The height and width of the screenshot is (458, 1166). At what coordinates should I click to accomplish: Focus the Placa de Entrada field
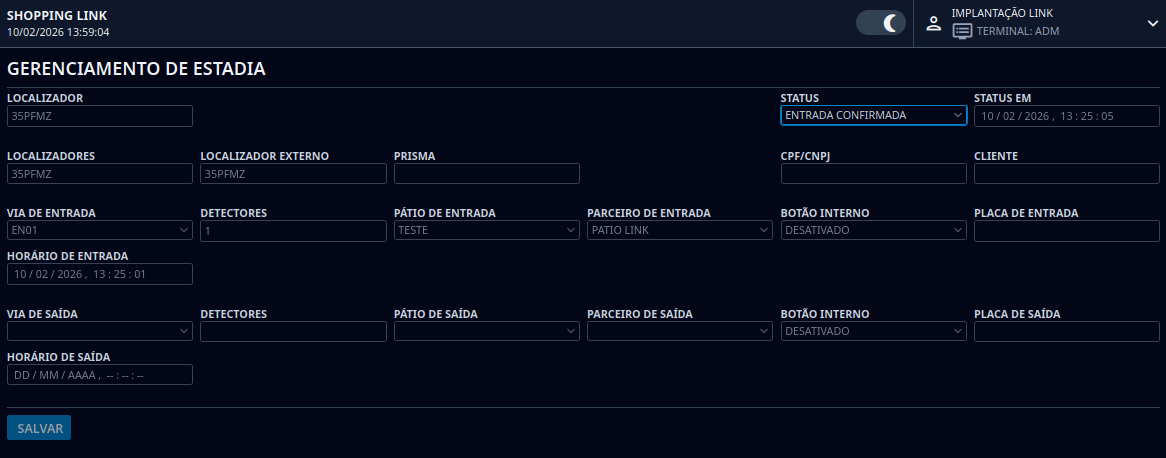[x=1066, y=231]
